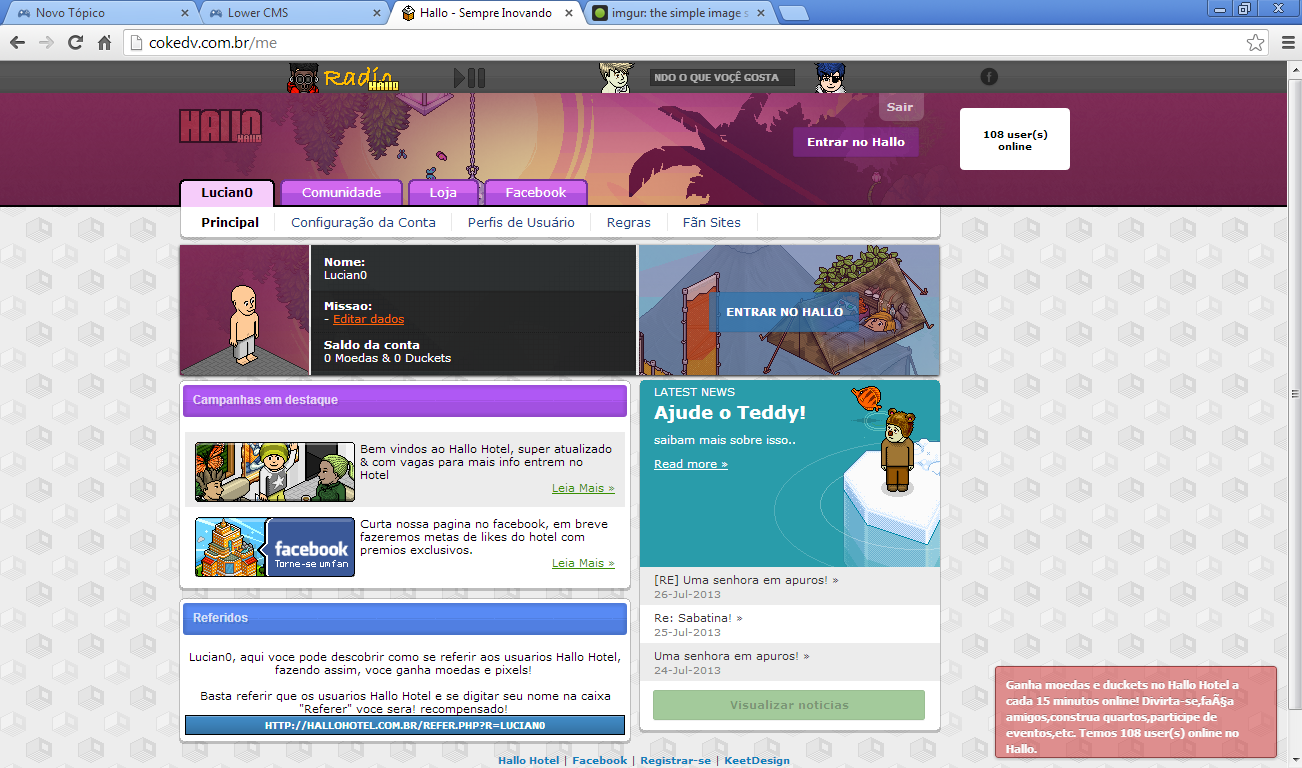Click the browser back arrow
1302x768 pixels.
17,43
